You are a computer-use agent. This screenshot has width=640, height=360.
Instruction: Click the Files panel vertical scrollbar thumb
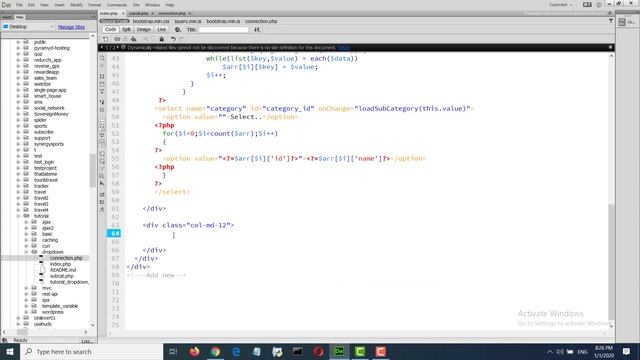92,170
